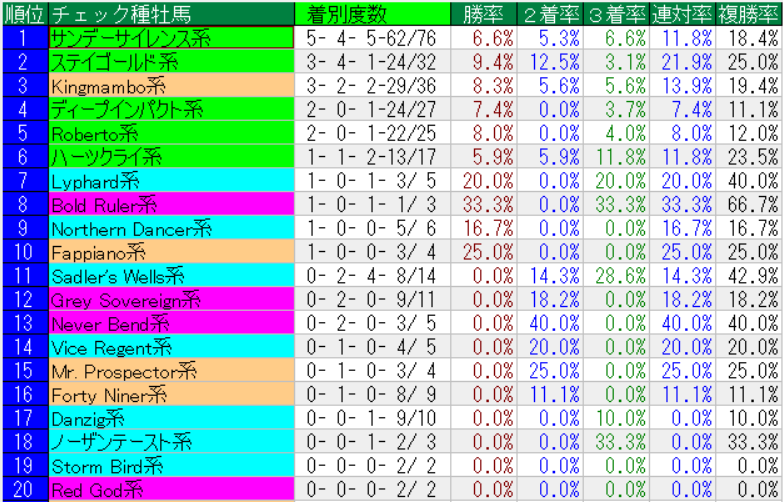Click the 順位 column header

(x=23, y=13)
